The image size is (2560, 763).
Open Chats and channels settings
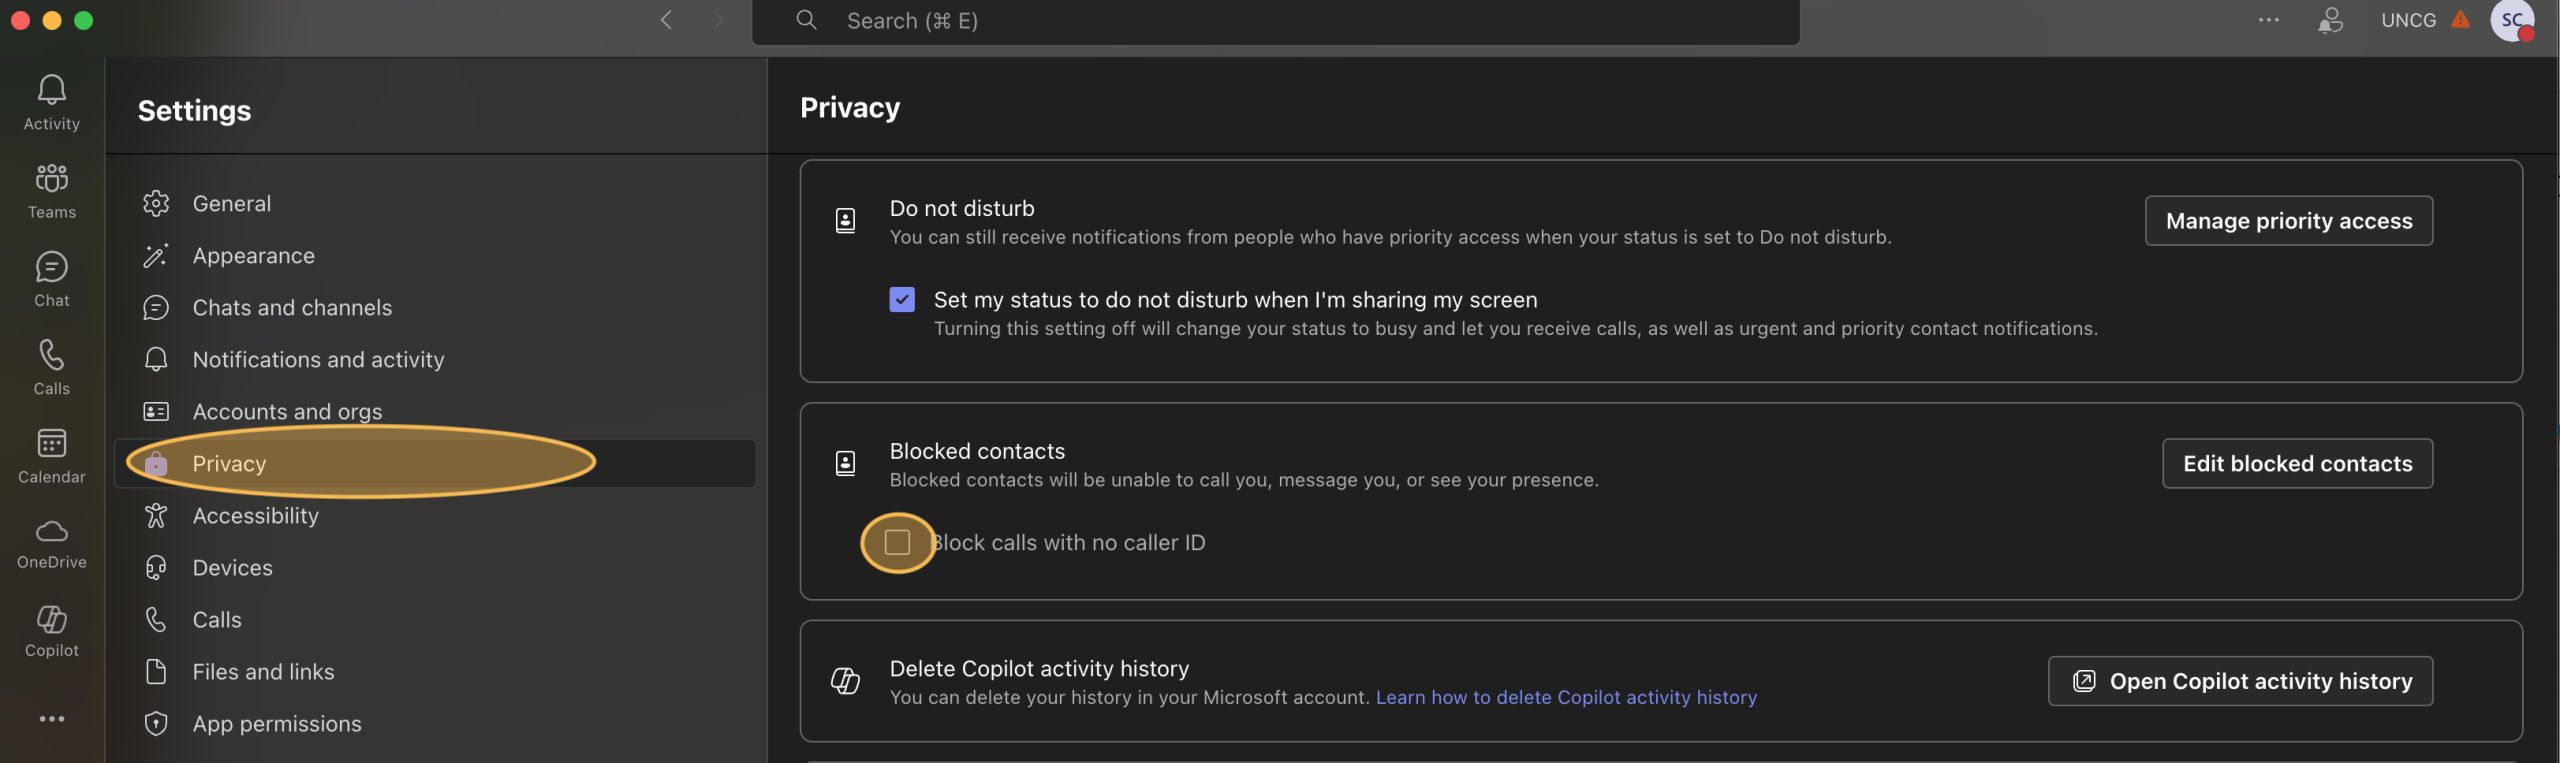tap(435, 307)
